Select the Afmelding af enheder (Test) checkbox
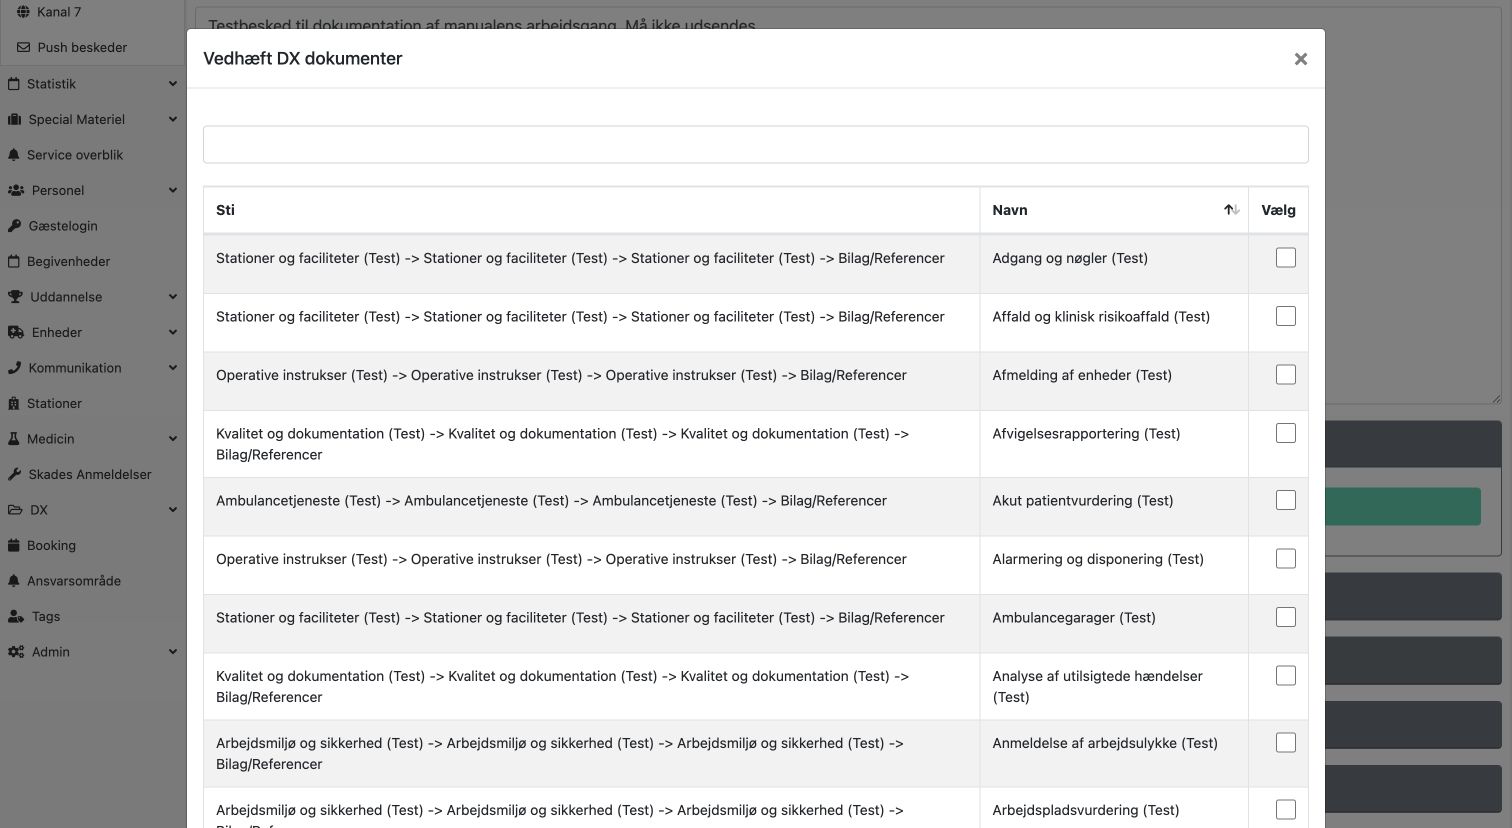Viewport: 1512px width, 828px height. pyautogui.click(x=1286, y=375)
